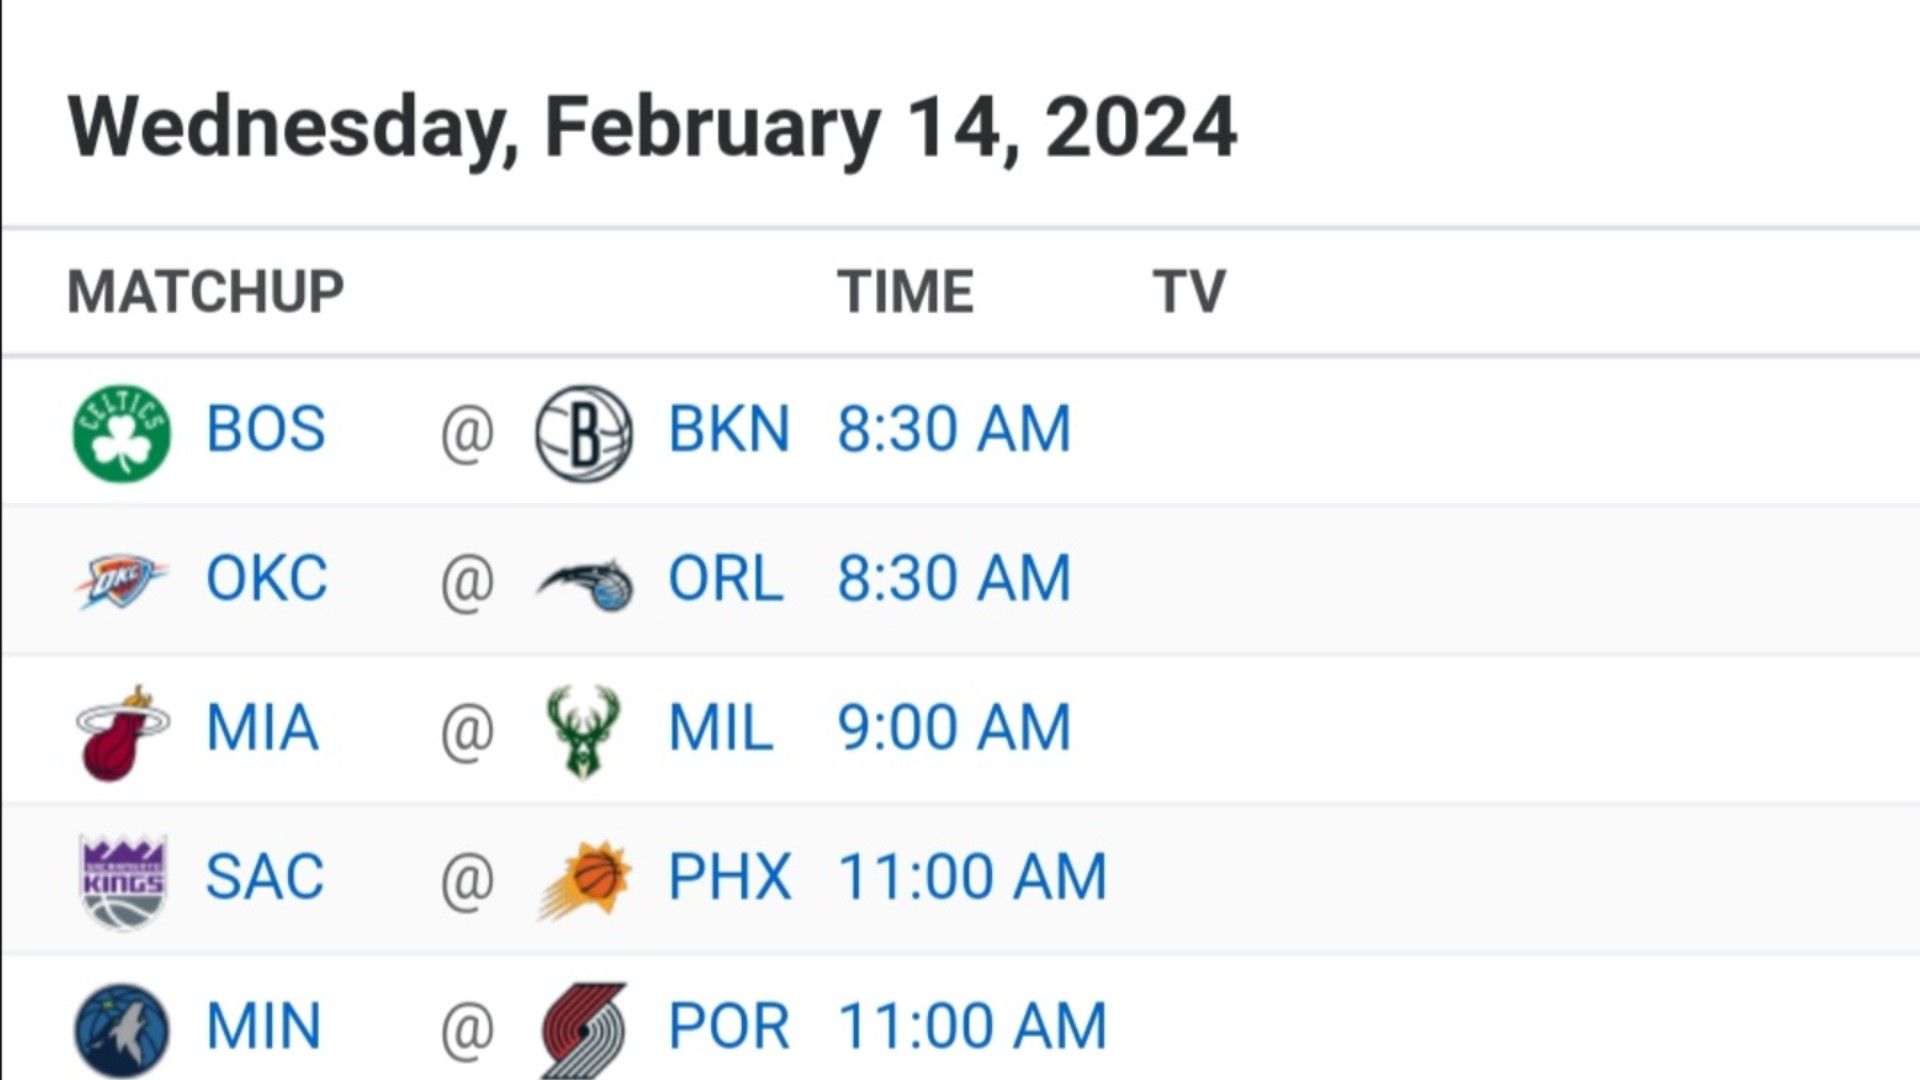Select the Miami Heat logo

coord(123,733)
